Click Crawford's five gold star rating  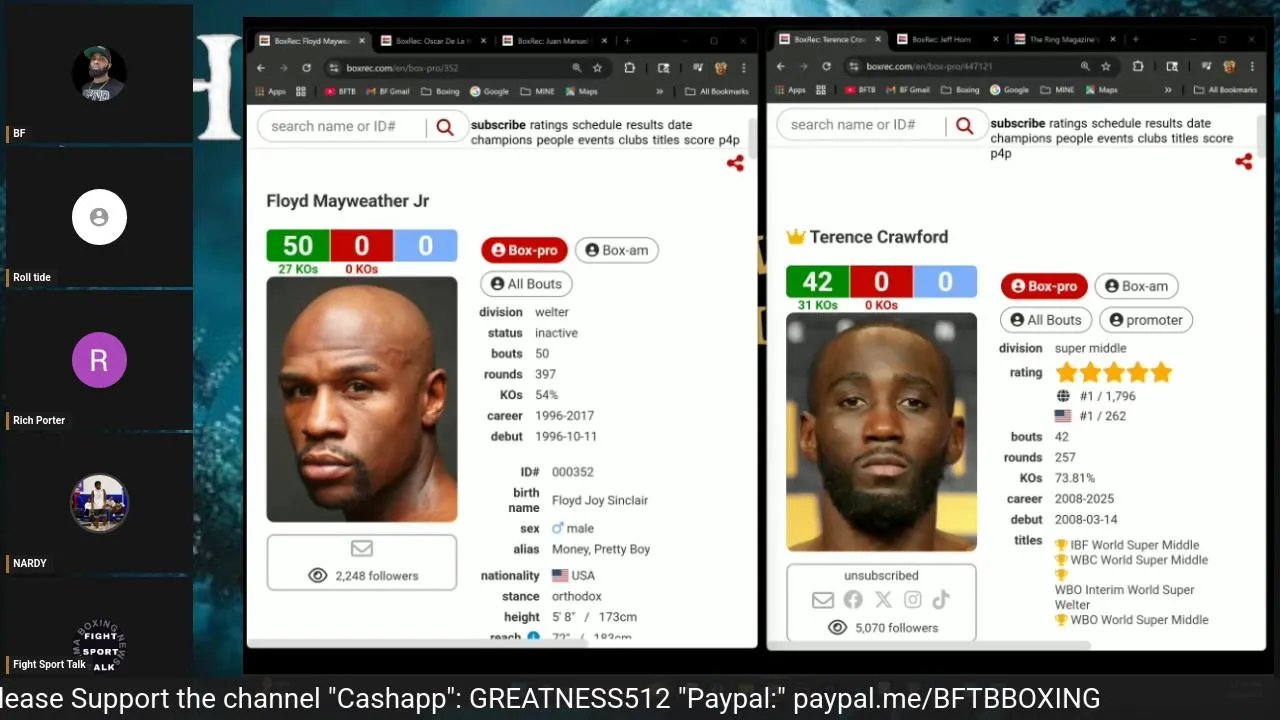1113,373
